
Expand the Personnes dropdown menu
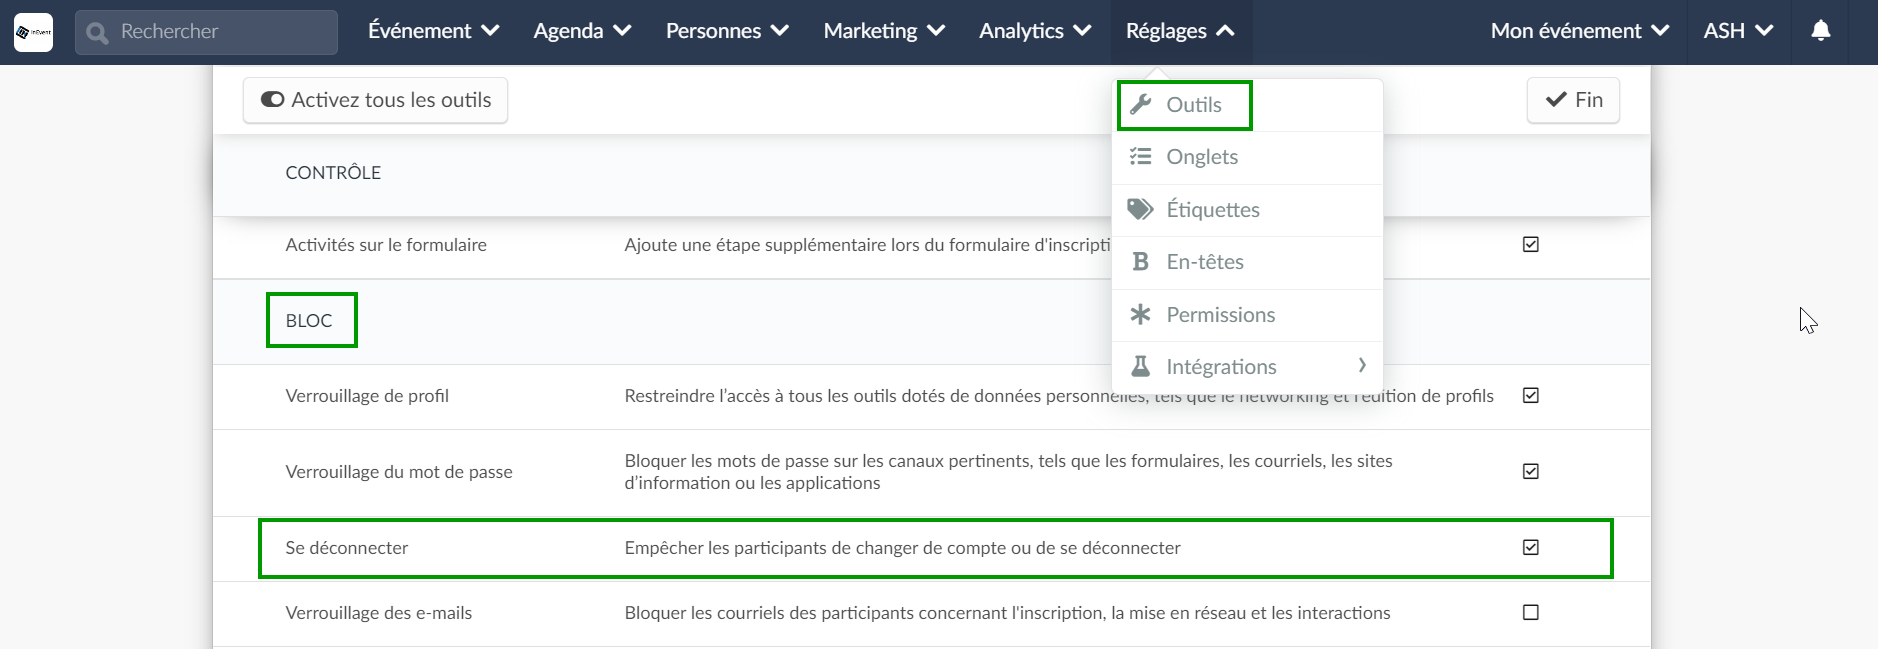[727, 31]
